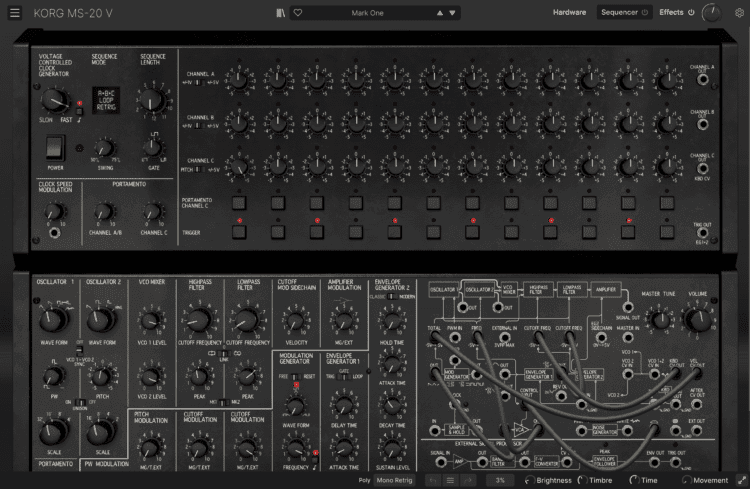This screenshot has width=750, height=489.
Task: Click the Channel C Out jack
Action: [702, 168]
